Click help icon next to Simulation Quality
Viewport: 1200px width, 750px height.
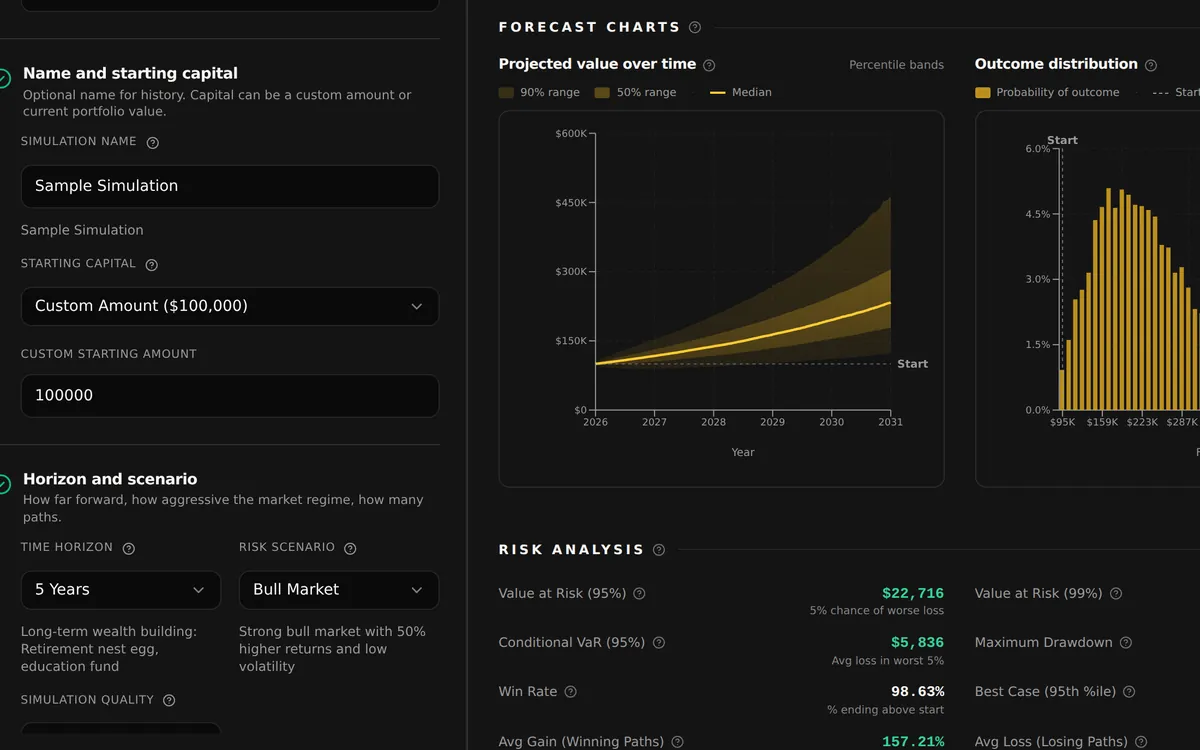(169, 701)
